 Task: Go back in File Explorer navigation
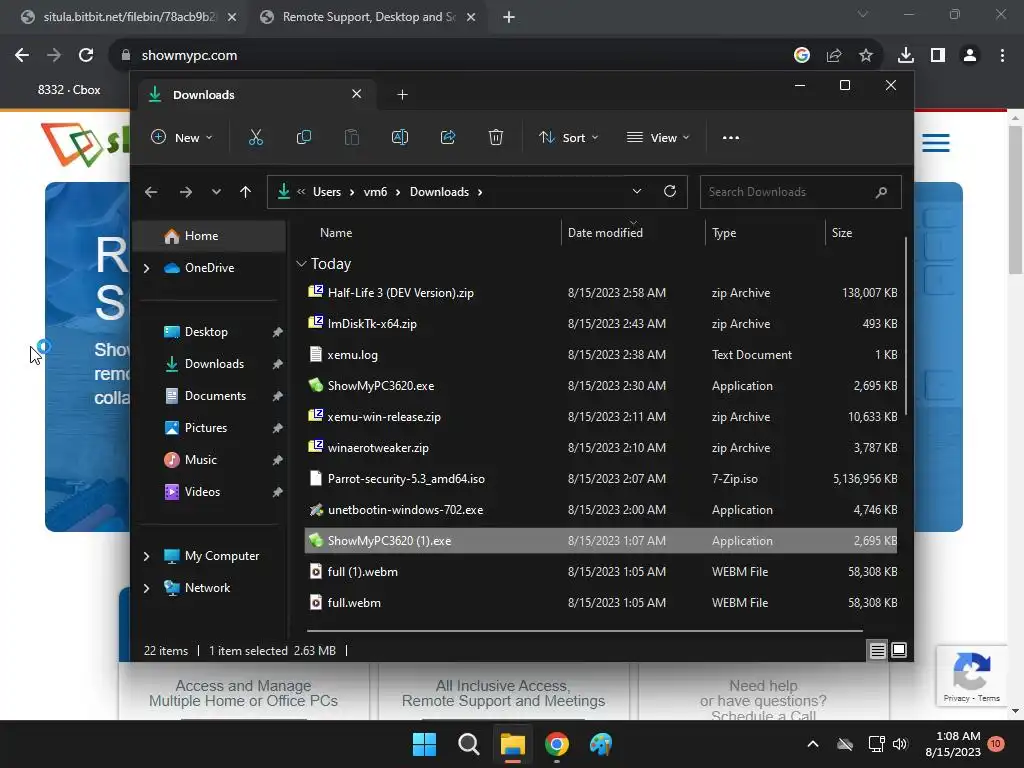pyautogui.click(x=151, y=192)
